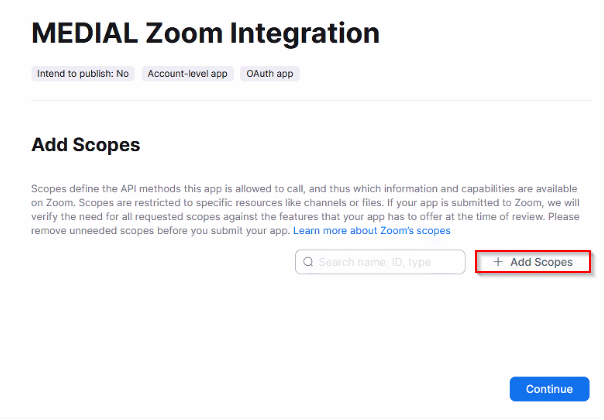604x420 pixels.
Task: Focus the Search name, ID, type field
Action: pyautogui.click(x=380, y=262)
